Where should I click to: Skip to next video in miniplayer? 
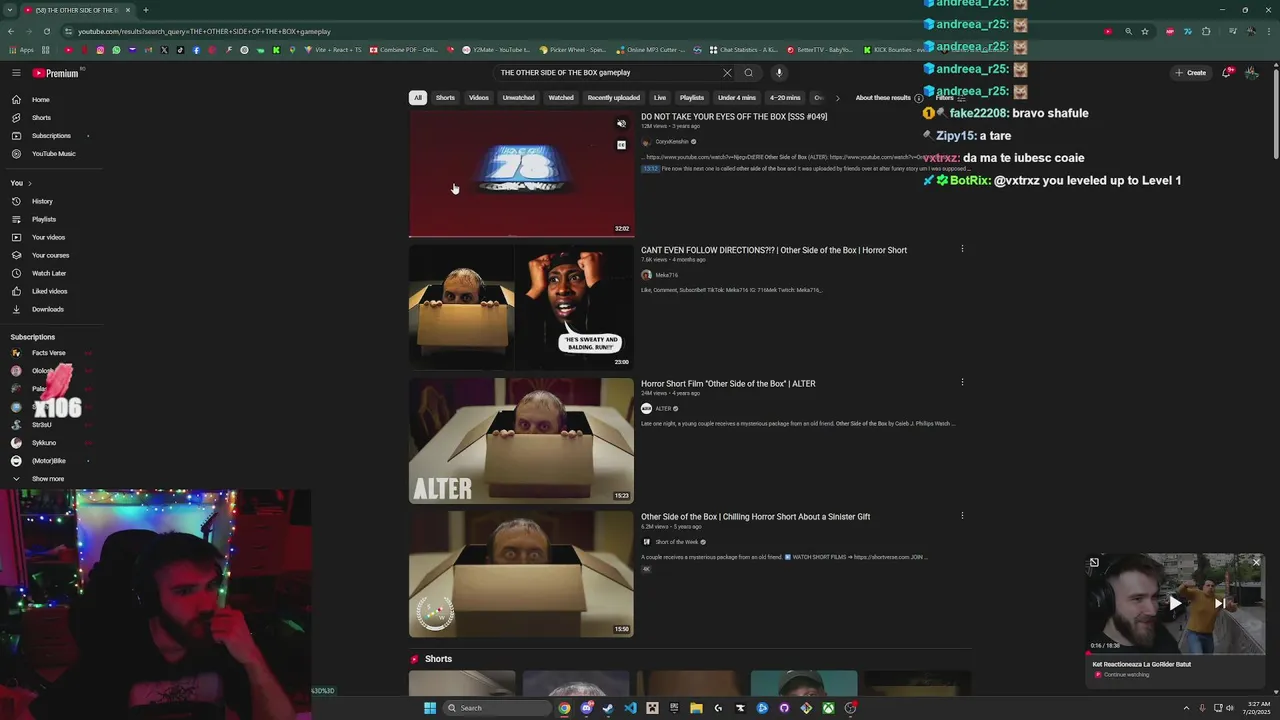[1219, 603]
